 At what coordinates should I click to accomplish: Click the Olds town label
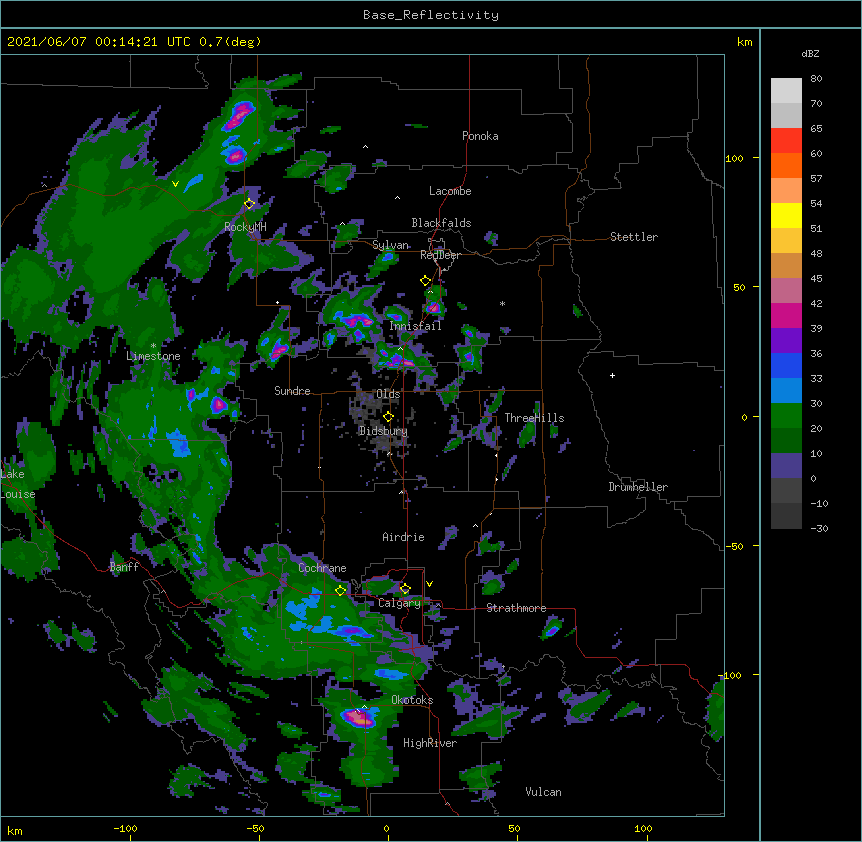[388, 394]
